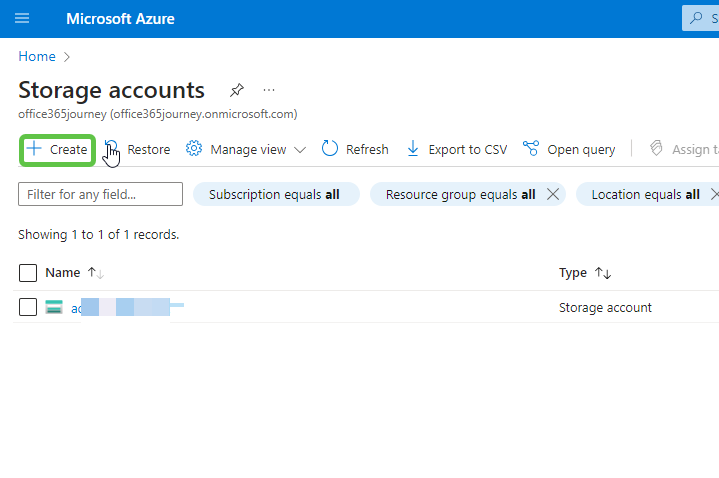Screen dimensions: 719x478
Task: Click the Create plus button
Action: coord(57,149)
